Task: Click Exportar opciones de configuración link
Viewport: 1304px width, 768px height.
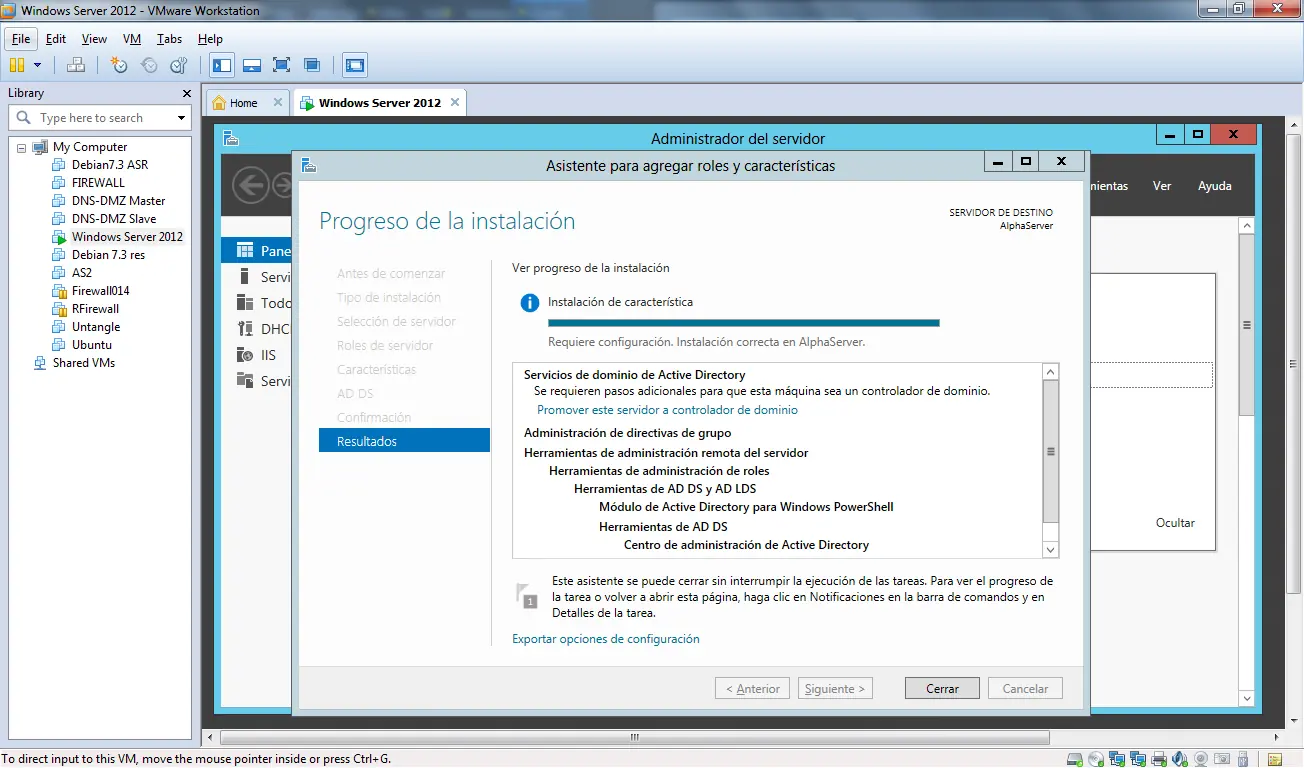Action: pyautogui.click(x=606, y=639)
